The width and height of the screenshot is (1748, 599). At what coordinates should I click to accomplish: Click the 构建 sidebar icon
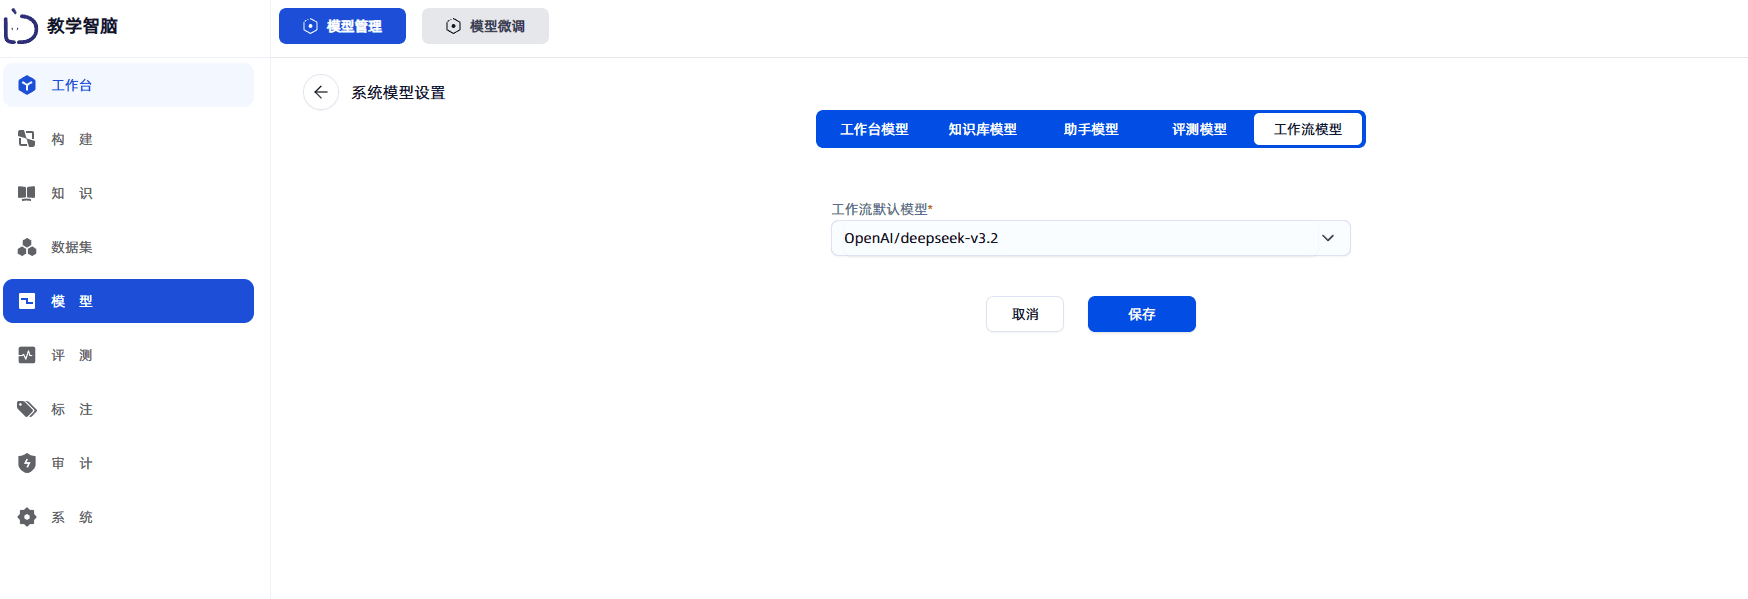coord(27,139)
